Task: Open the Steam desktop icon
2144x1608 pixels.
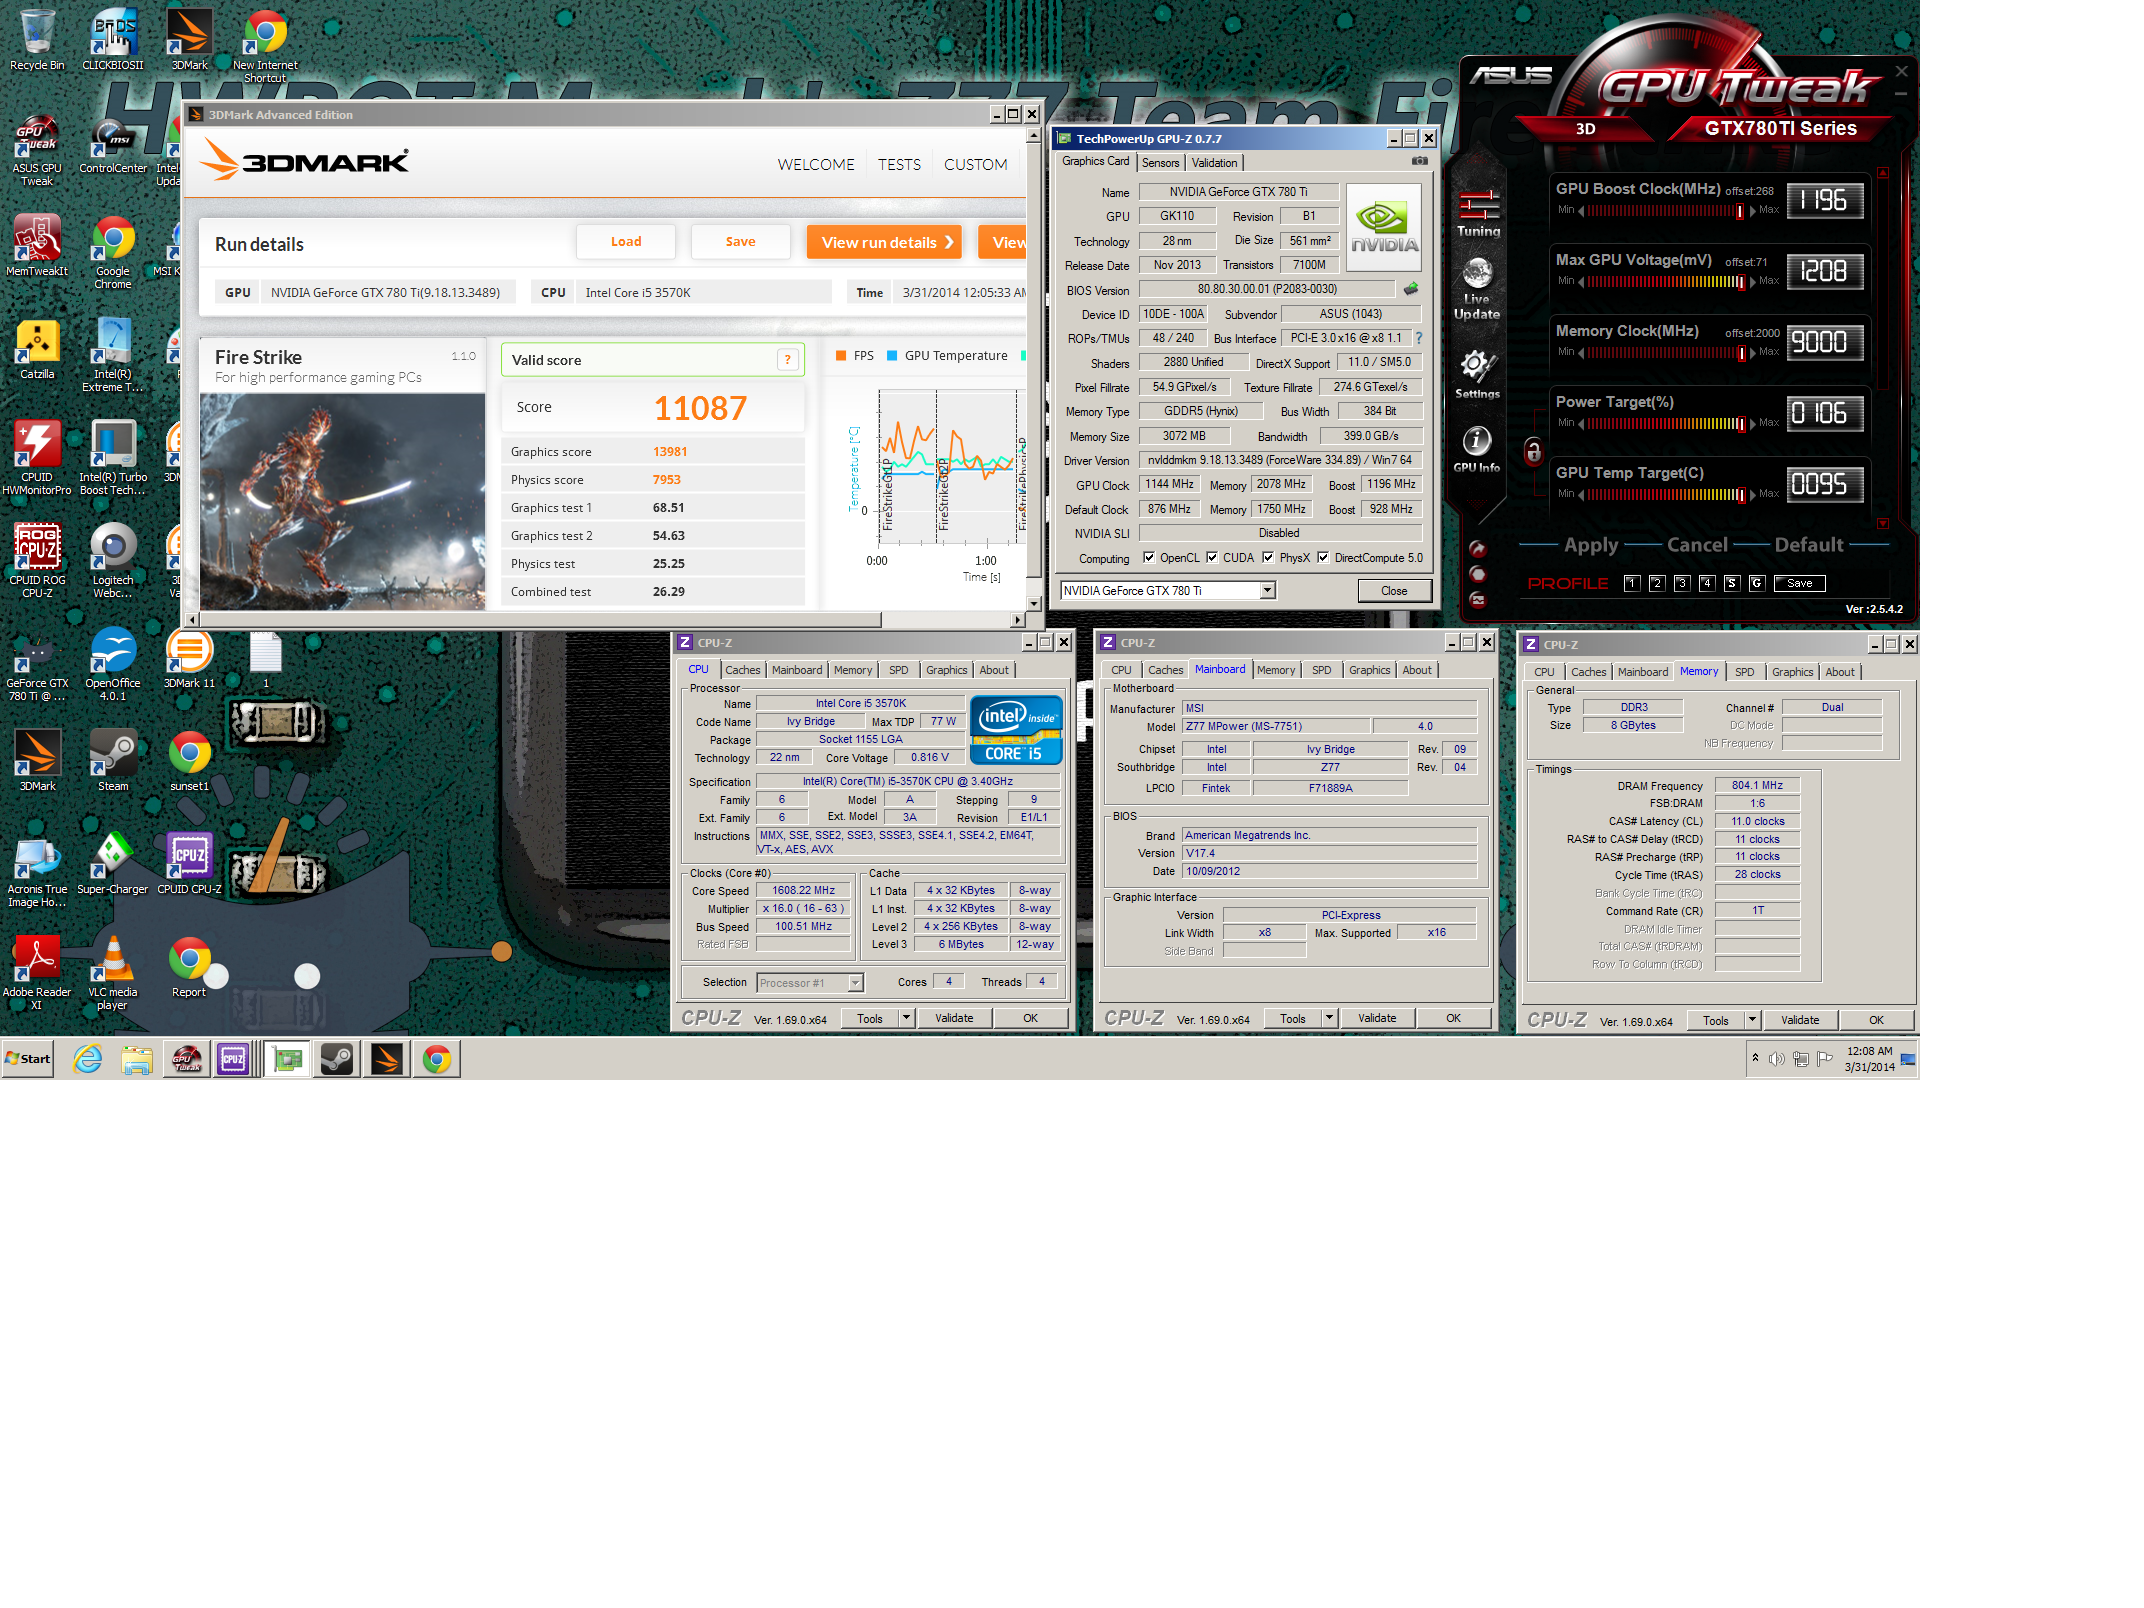Action: point(113,761)
